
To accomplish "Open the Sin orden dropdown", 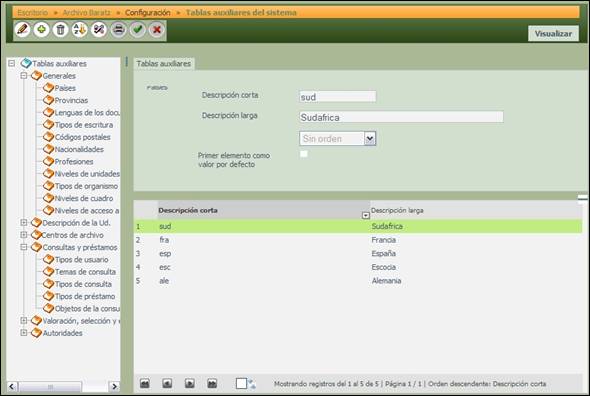I will click(370, 139).
